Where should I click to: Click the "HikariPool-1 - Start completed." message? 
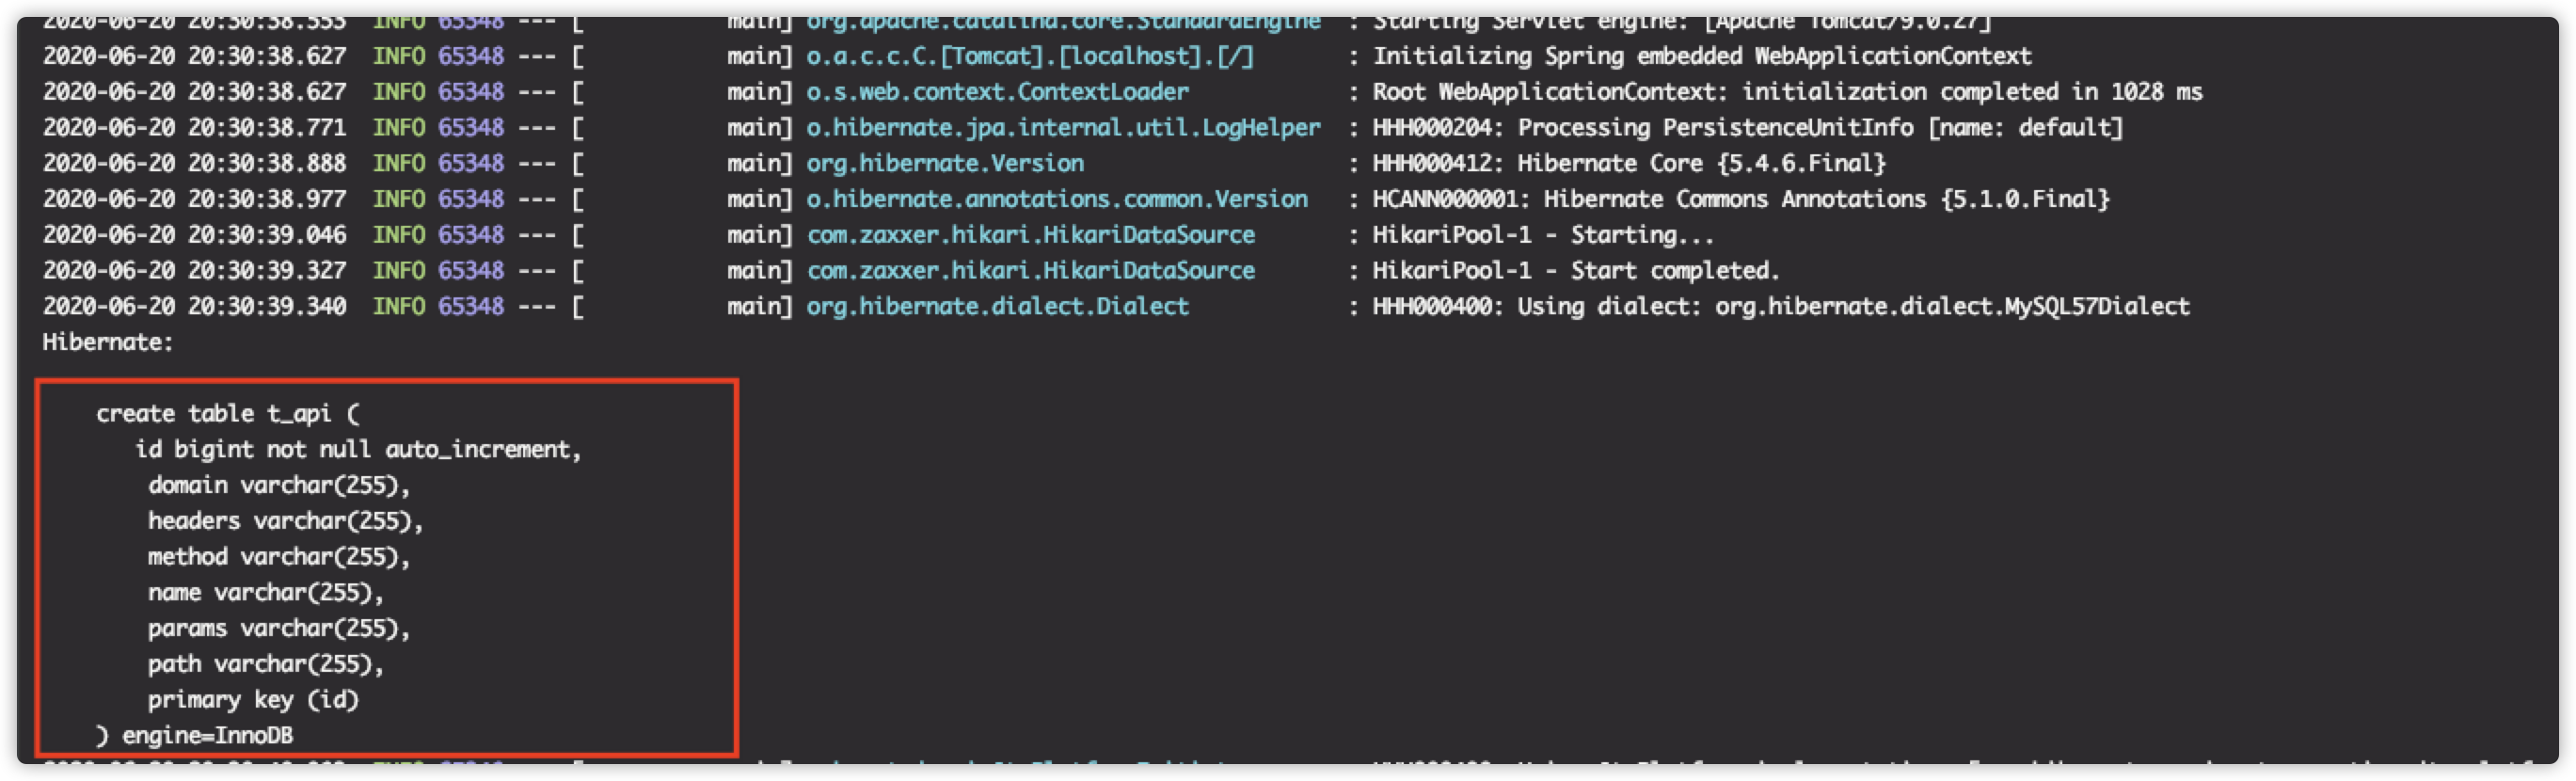[1575, 271]
